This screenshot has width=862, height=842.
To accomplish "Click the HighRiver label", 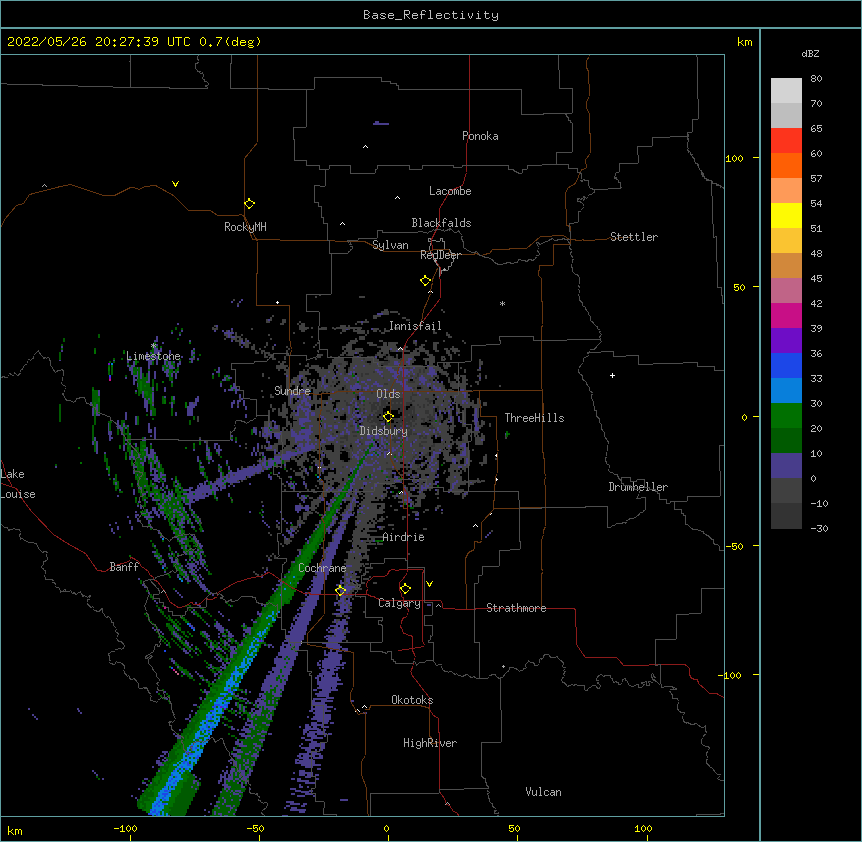I will [430, 743].
